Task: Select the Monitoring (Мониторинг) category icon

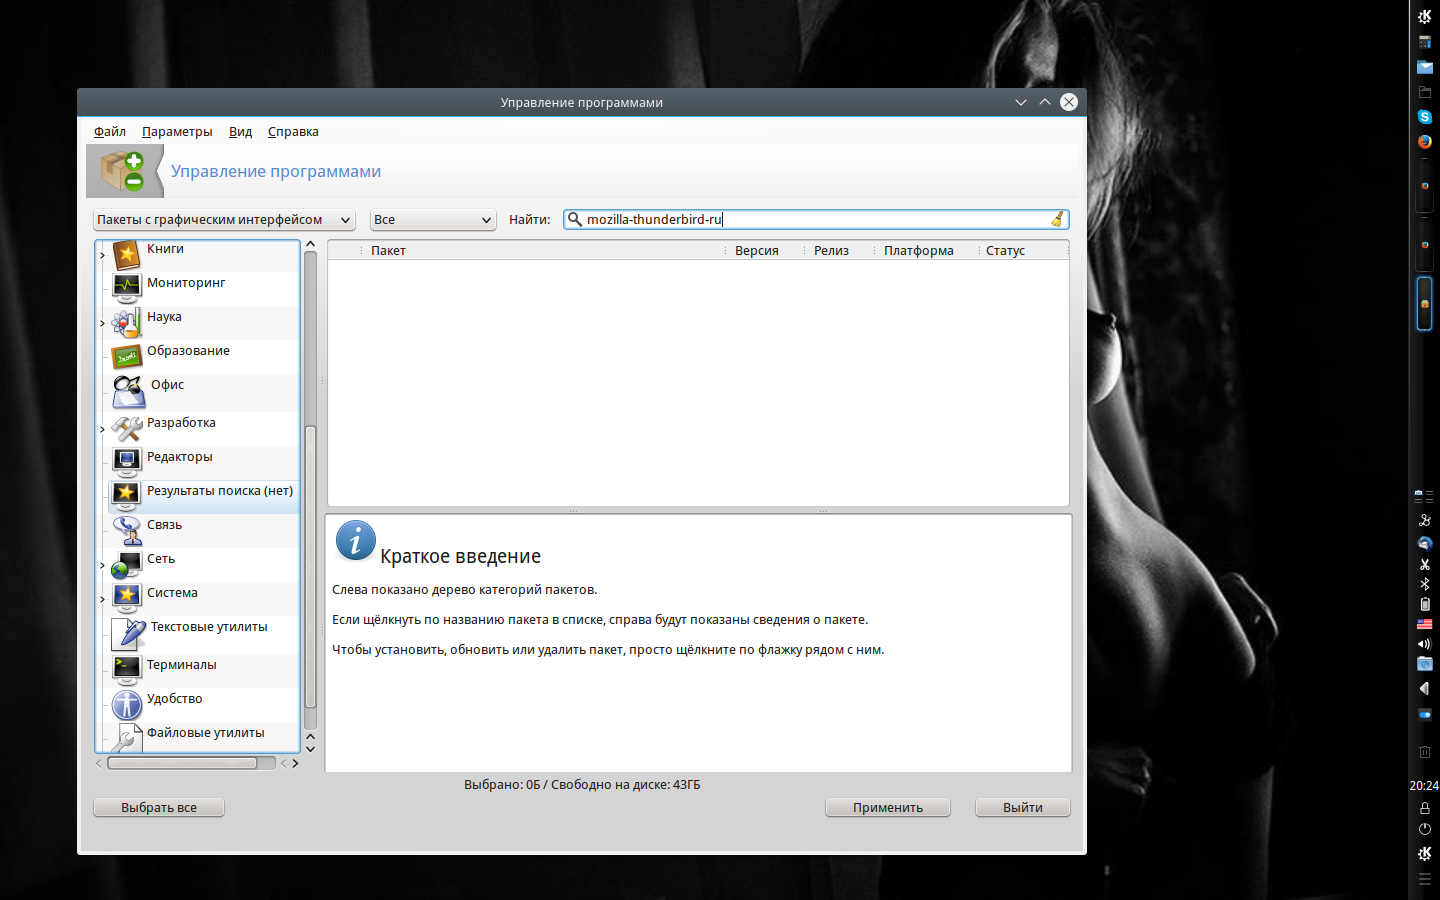Action: coord(127,289)
